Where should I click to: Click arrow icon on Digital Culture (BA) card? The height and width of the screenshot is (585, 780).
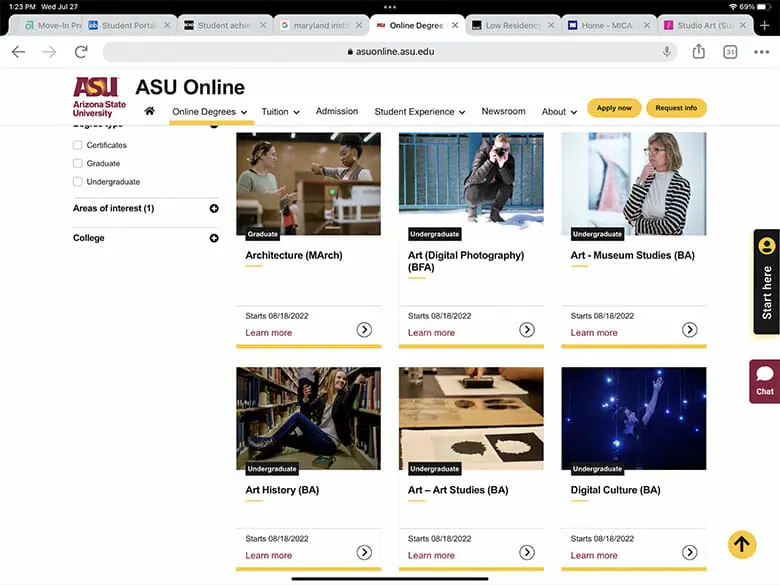(x=689, y=552)
